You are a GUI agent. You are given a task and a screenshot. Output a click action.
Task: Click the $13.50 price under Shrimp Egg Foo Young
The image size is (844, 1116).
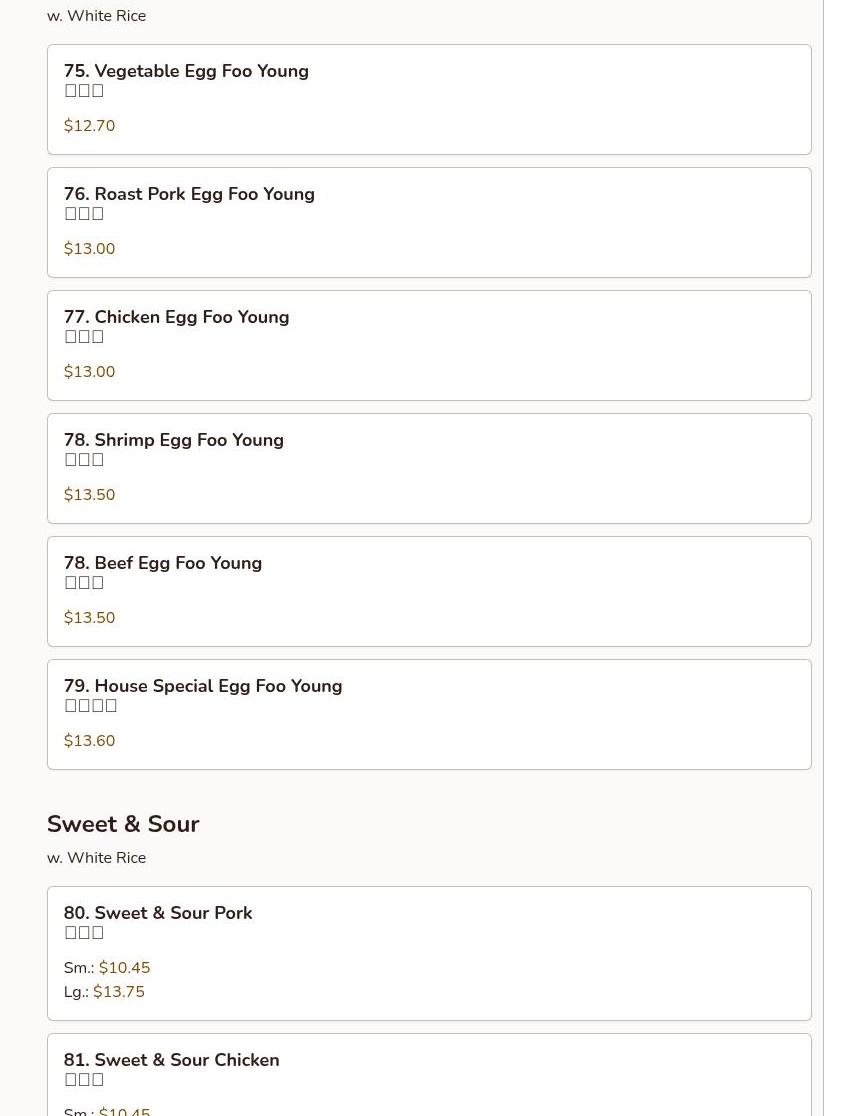(x=89, y=495)
